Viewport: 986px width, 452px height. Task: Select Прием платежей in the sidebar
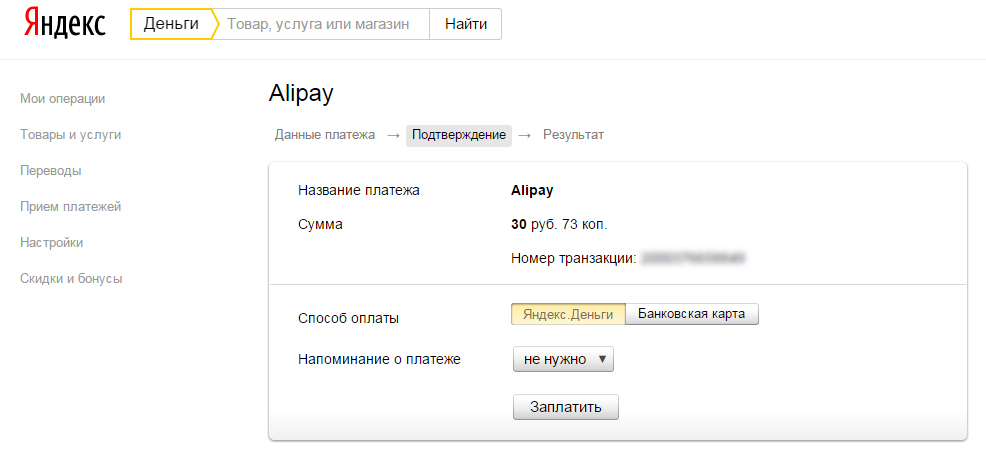70,206
